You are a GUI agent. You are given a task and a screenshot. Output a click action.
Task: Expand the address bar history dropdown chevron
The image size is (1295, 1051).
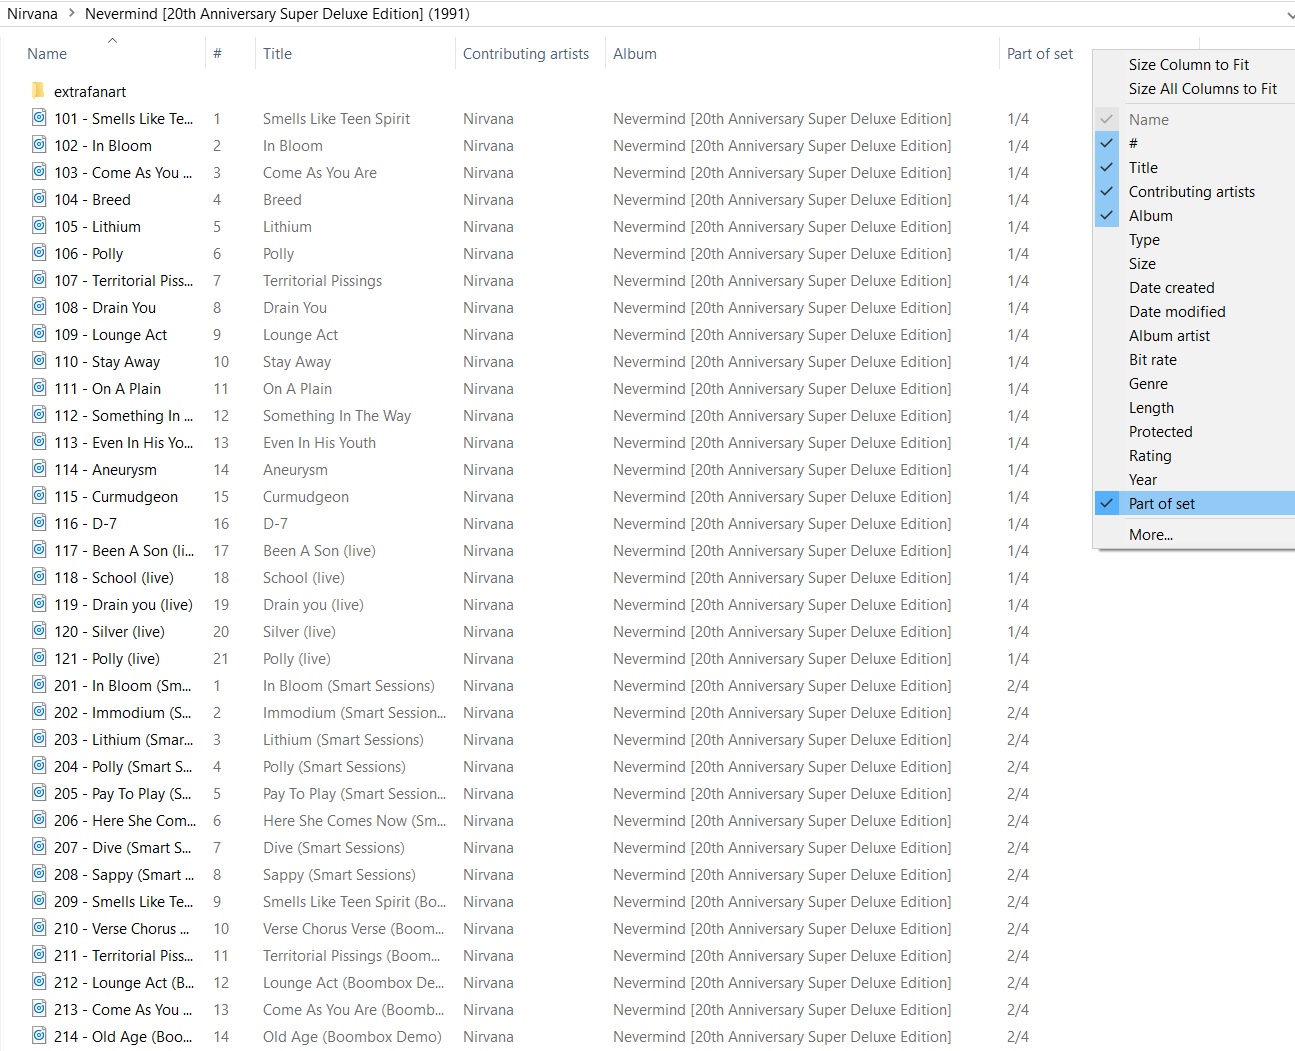[x=1288, y=15]
